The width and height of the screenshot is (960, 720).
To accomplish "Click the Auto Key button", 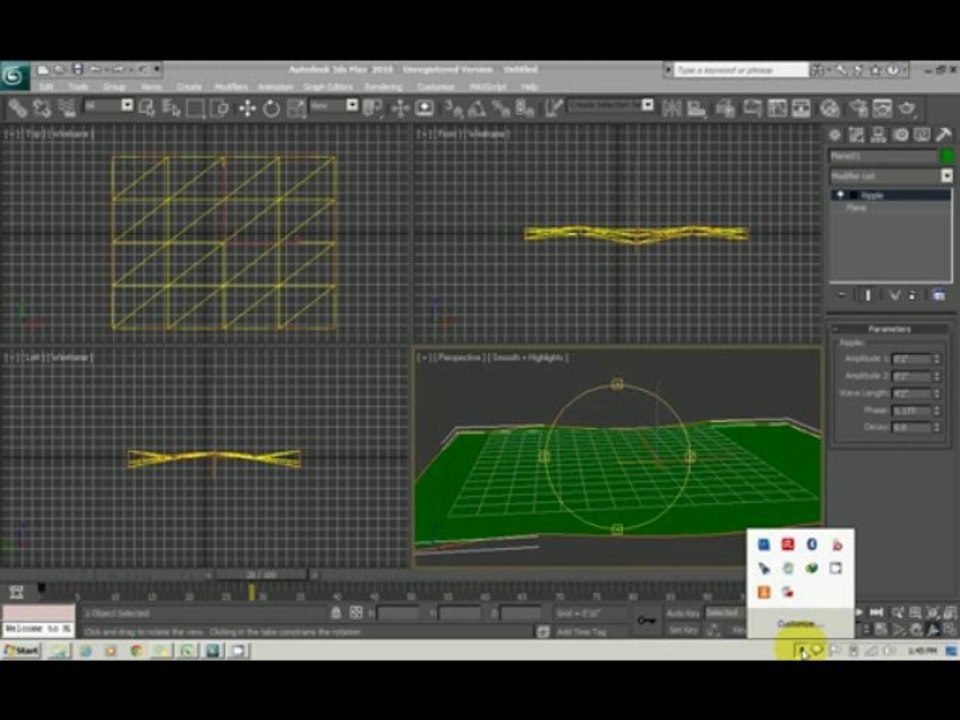I will pos(683,613).
